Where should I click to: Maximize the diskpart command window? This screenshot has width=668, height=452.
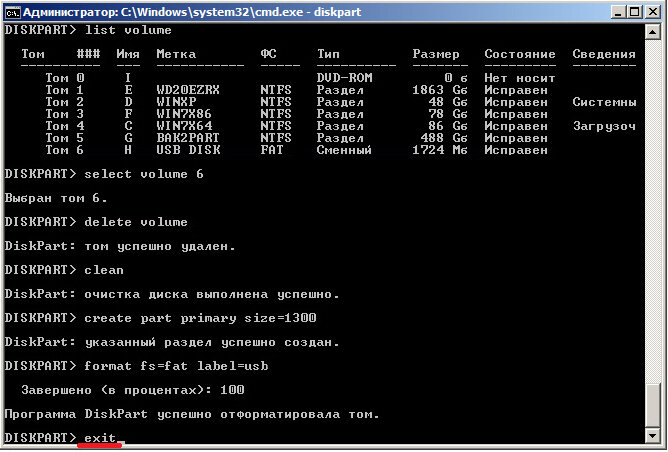[635, 12]
